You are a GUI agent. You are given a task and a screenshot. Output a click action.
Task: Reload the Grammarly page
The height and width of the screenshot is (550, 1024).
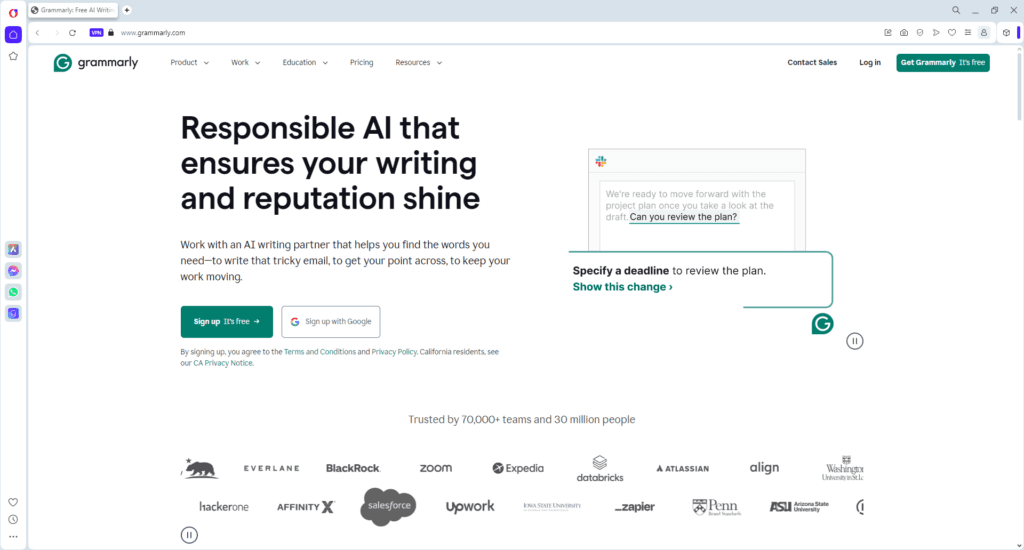72,33
